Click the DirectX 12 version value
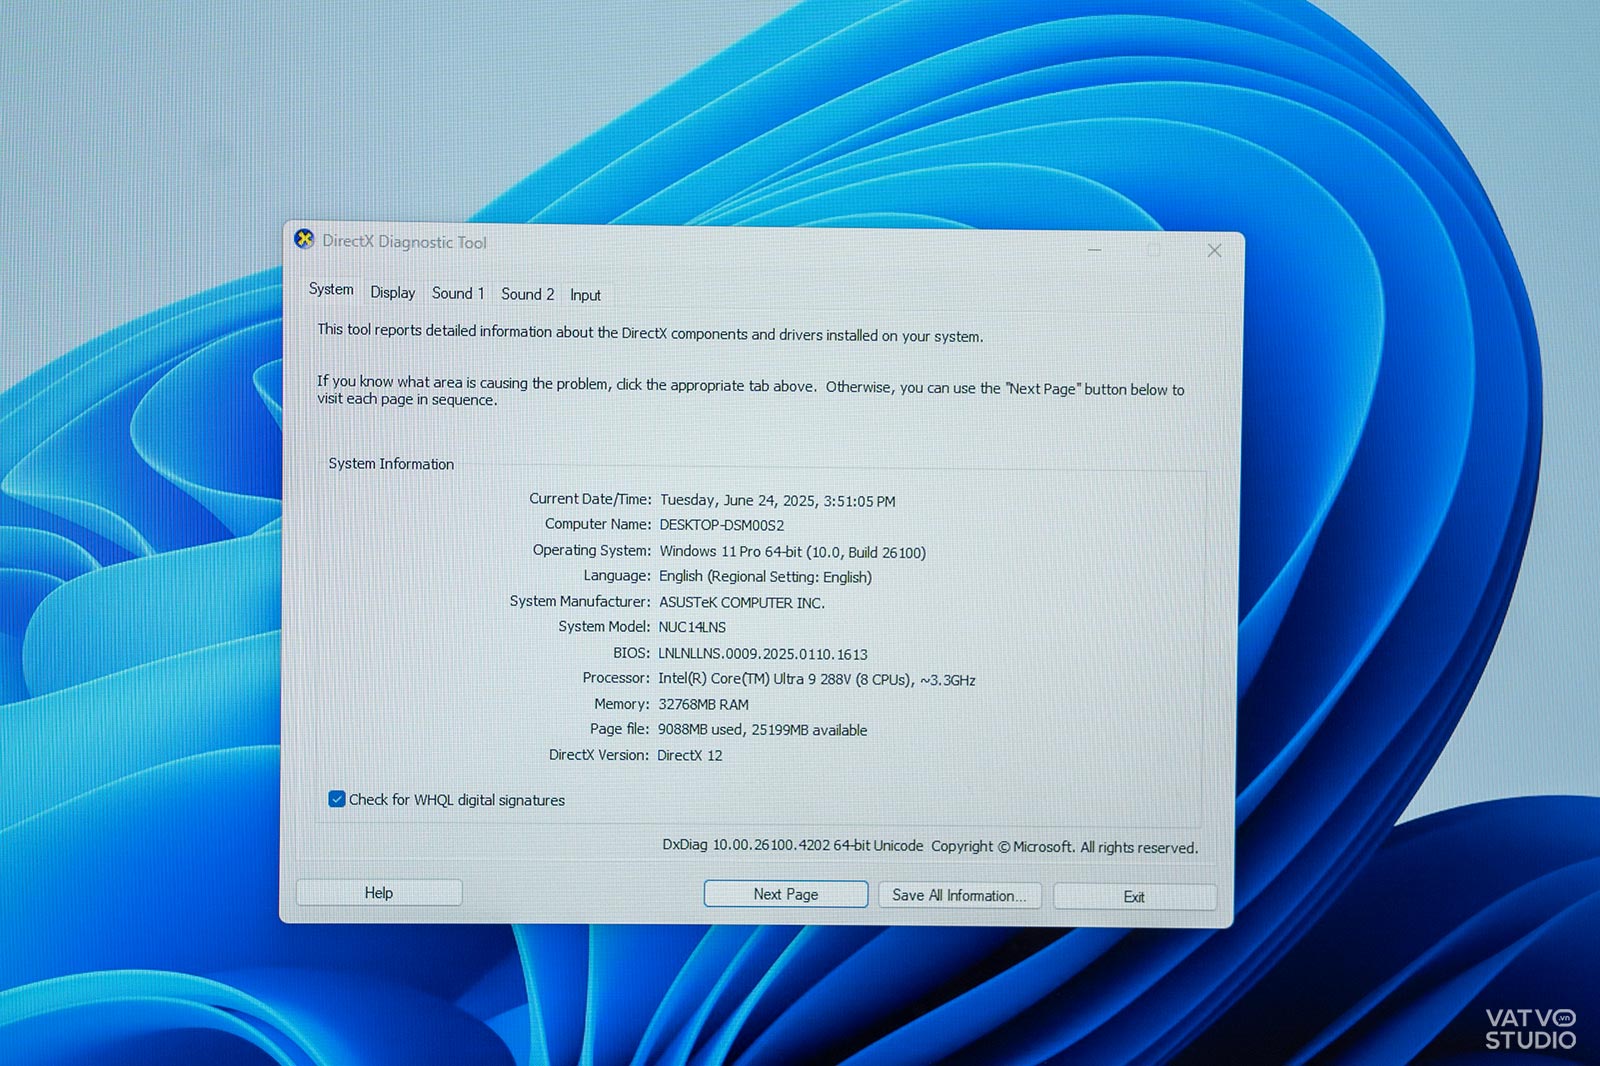Screen dimensions: 1600x1066 [690, 755]
